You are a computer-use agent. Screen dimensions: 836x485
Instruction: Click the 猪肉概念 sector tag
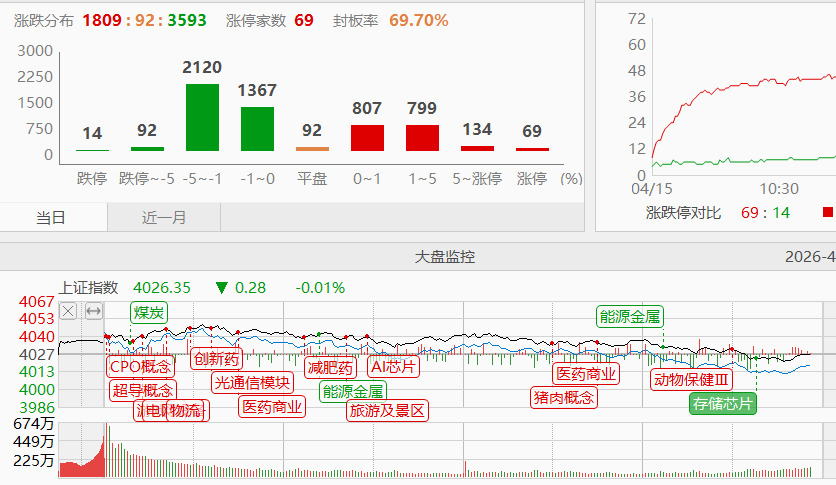[x=563, y=397]
